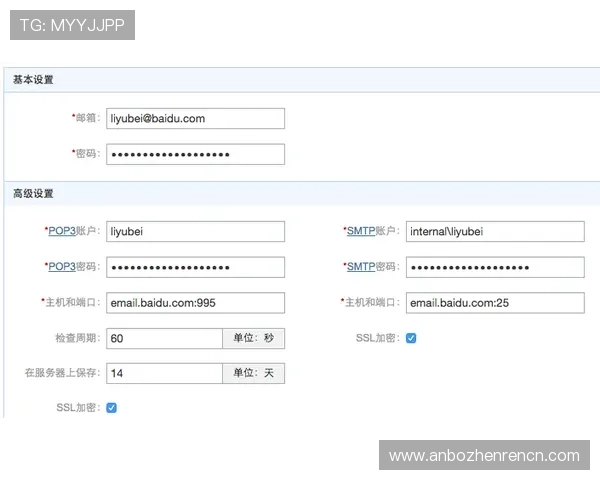Focus the SMTP密码 password field
This screenshot has height=480, width=600.
pyautogui.click(x=494, y=267)
